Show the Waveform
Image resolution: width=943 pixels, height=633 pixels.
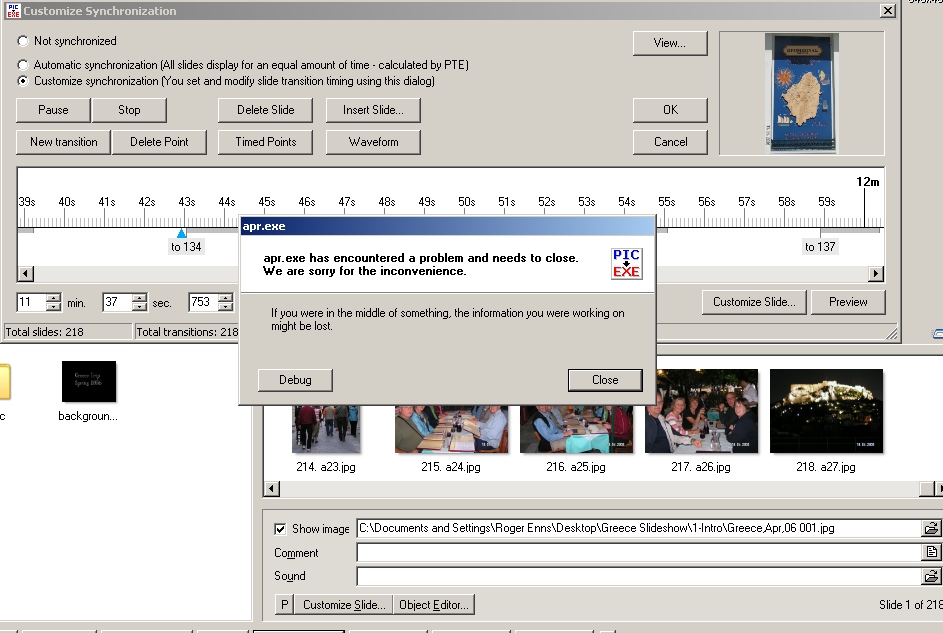click(x=373, y=142)
